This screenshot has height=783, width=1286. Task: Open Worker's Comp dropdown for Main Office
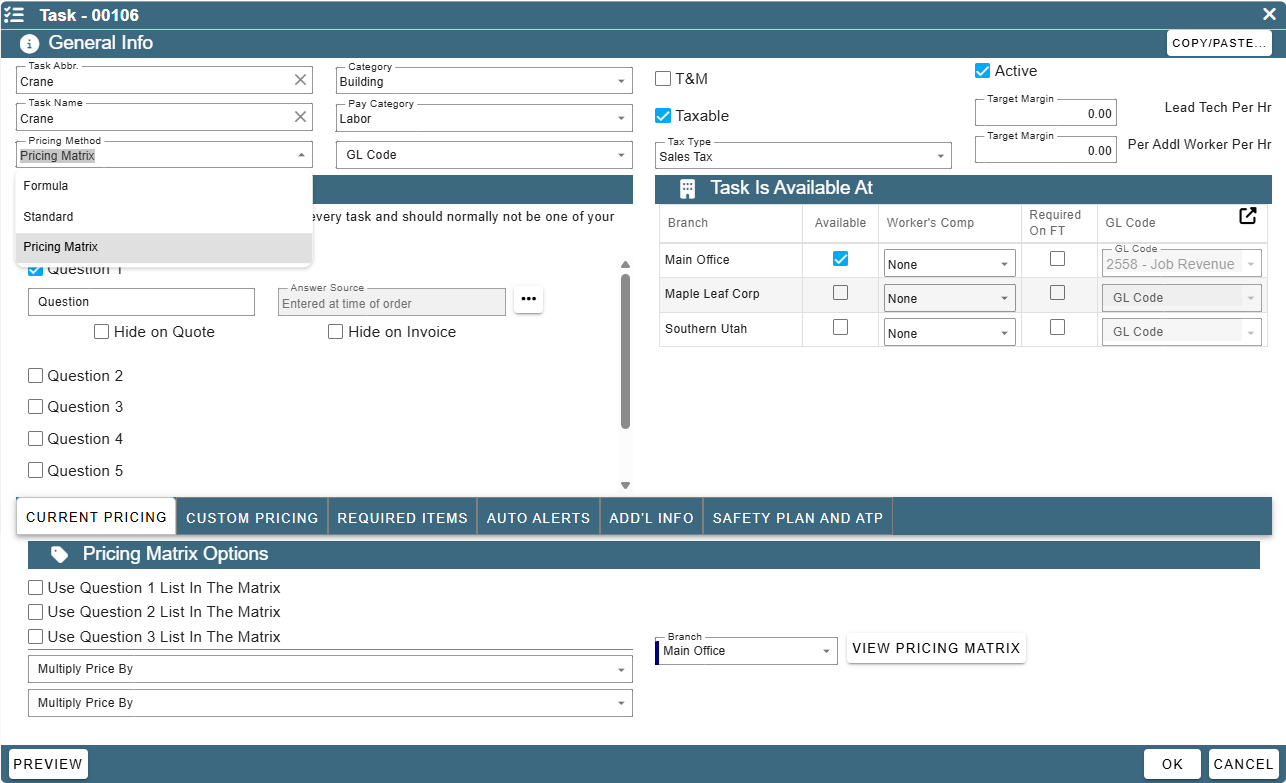pos(950,264)
